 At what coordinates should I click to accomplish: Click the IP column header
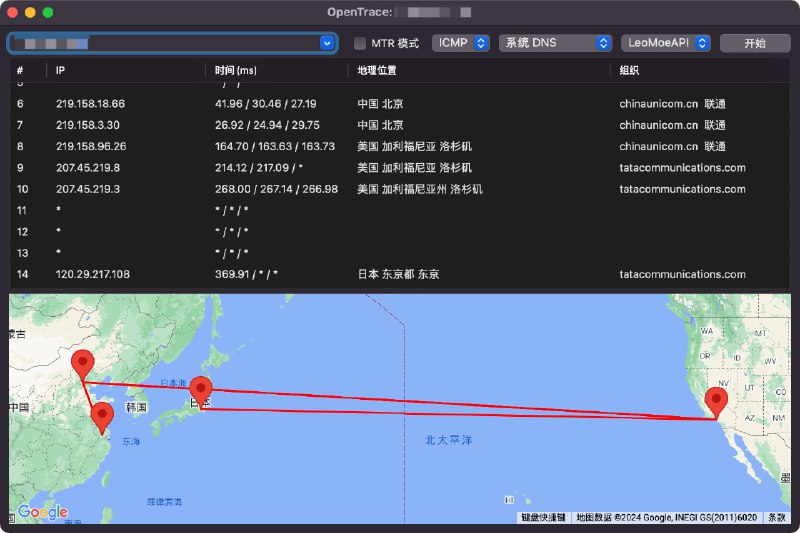60,70
